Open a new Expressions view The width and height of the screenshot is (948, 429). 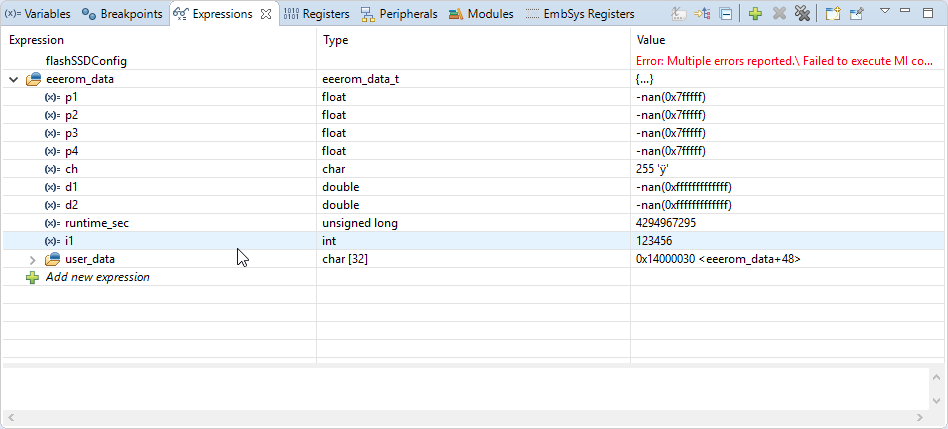click(833, 14)
